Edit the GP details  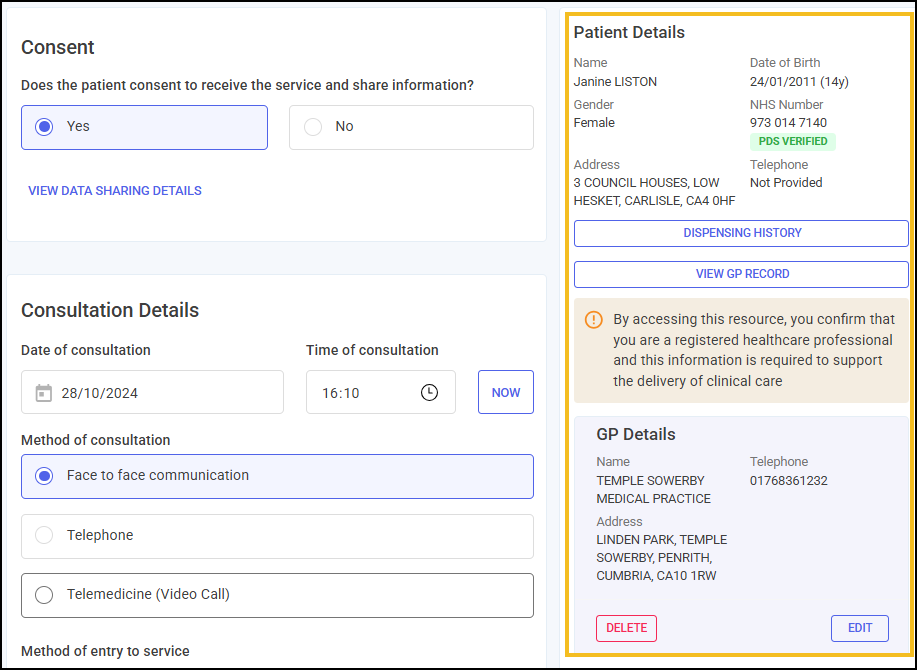tap(860, 628)
